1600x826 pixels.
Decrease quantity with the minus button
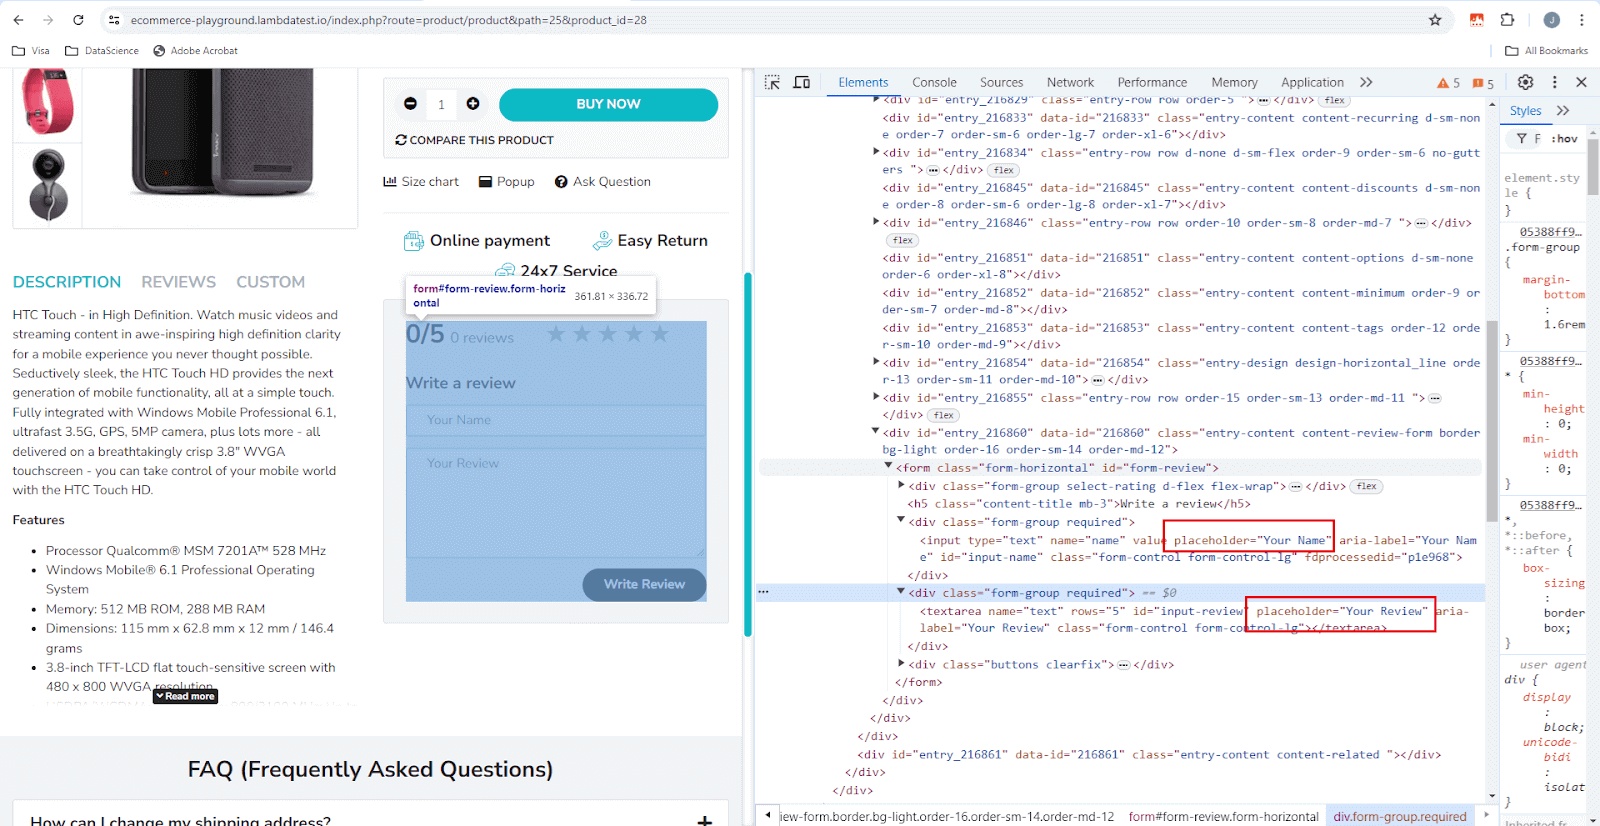(x=410, y=104)
